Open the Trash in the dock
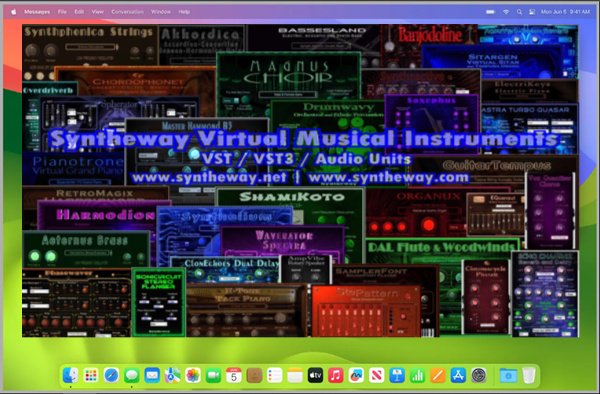Viewport: 600px width, 394px height. coord(529,375)
